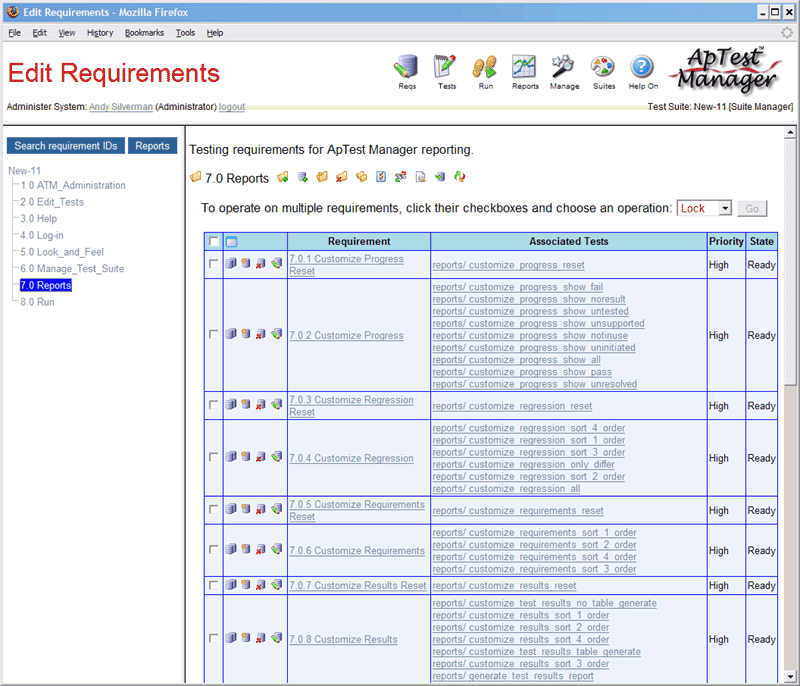
Task: Open the Suites palette icon
Action: (604, 72)
